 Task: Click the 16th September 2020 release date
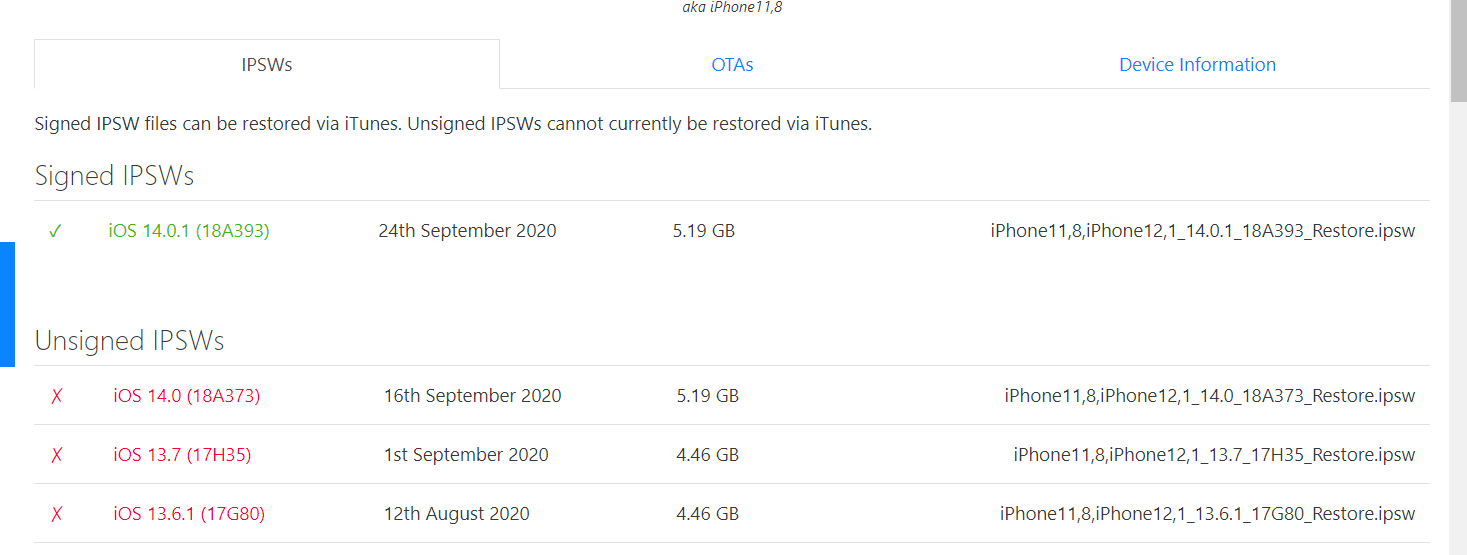473,396
